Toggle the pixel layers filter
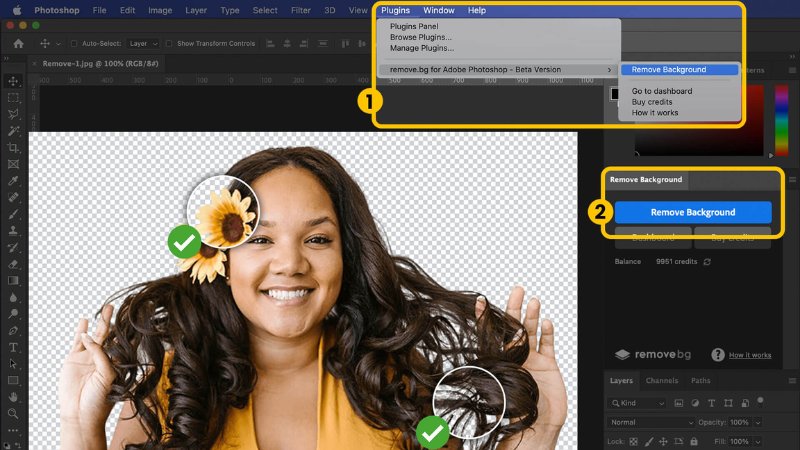The height and width of the screenshot is (450, 800). click(x=679, y=403)
